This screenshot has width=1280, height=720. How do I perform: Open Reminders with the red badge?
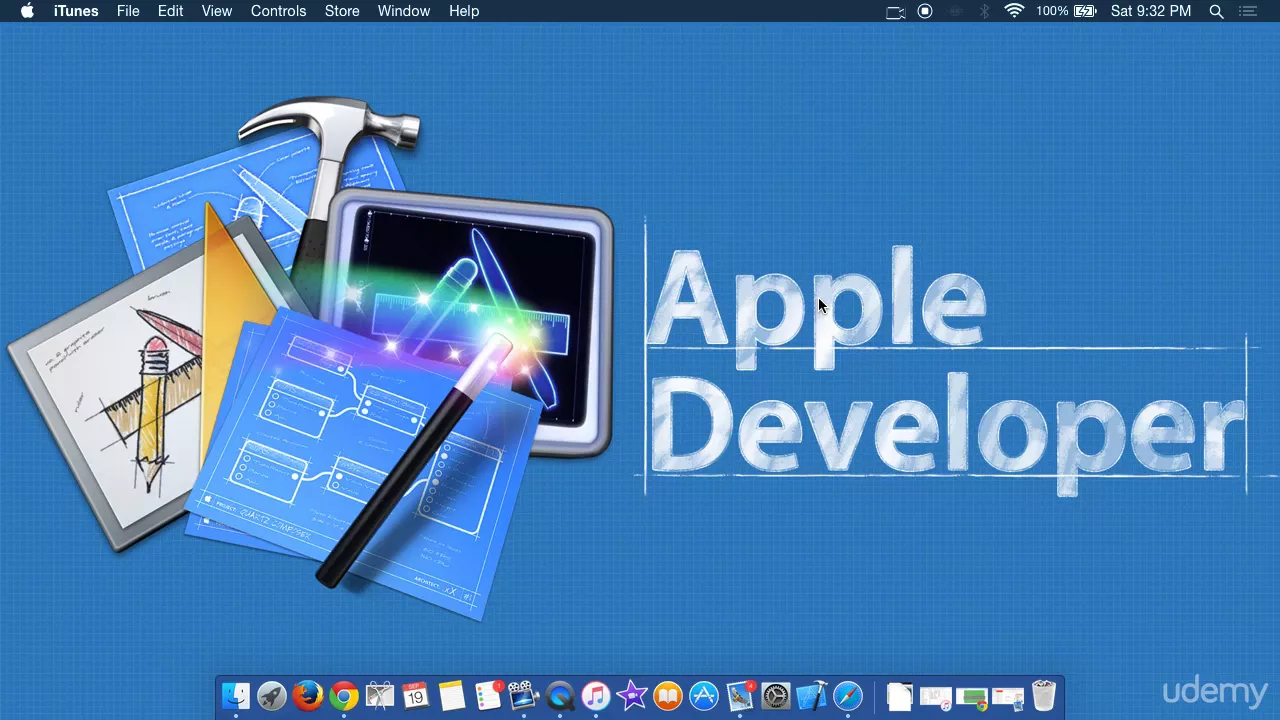click(x=488, y=696)
